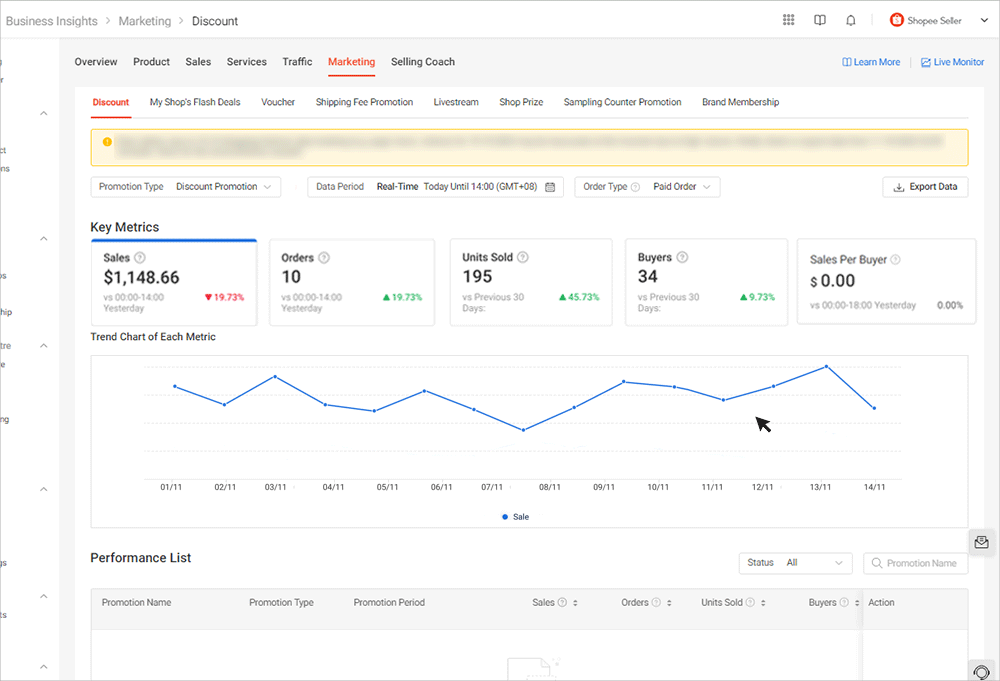Open the mailbox widget icon

[x=982, y=542]
